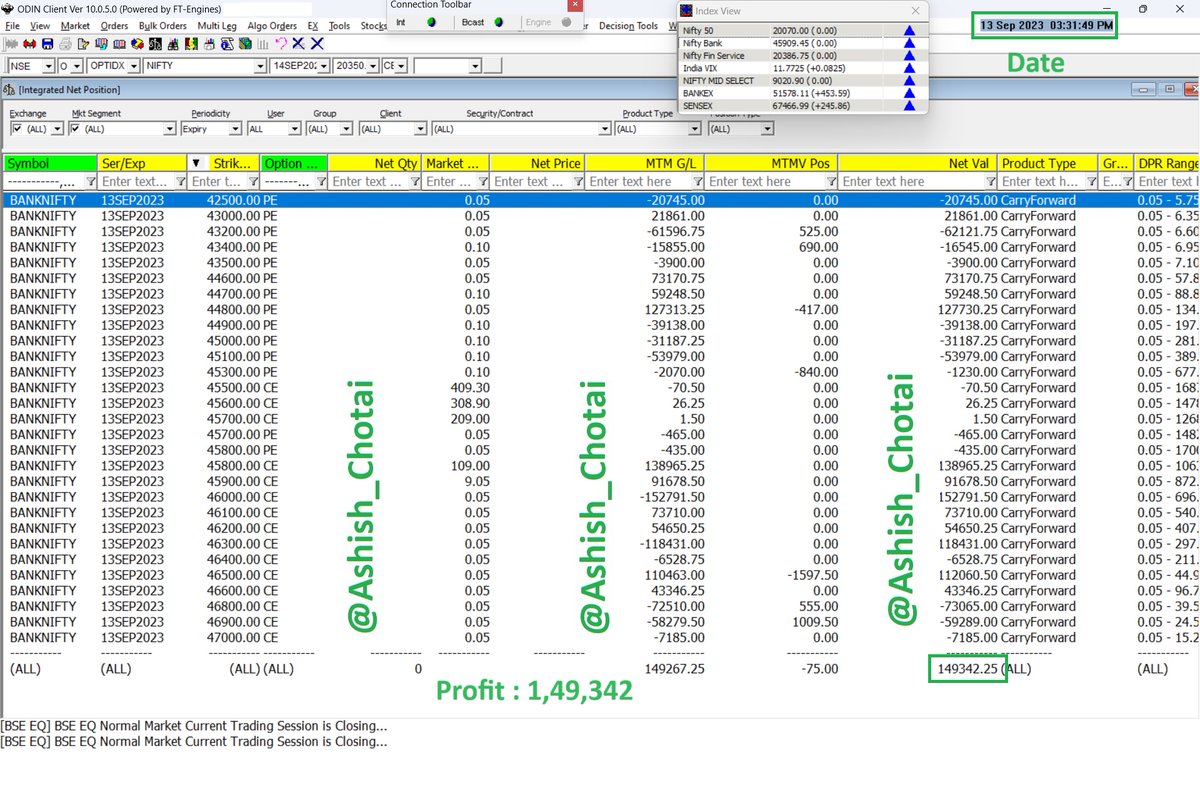
Task: Click the filter funnel under Net Price
Action: (x=578, y=181)
